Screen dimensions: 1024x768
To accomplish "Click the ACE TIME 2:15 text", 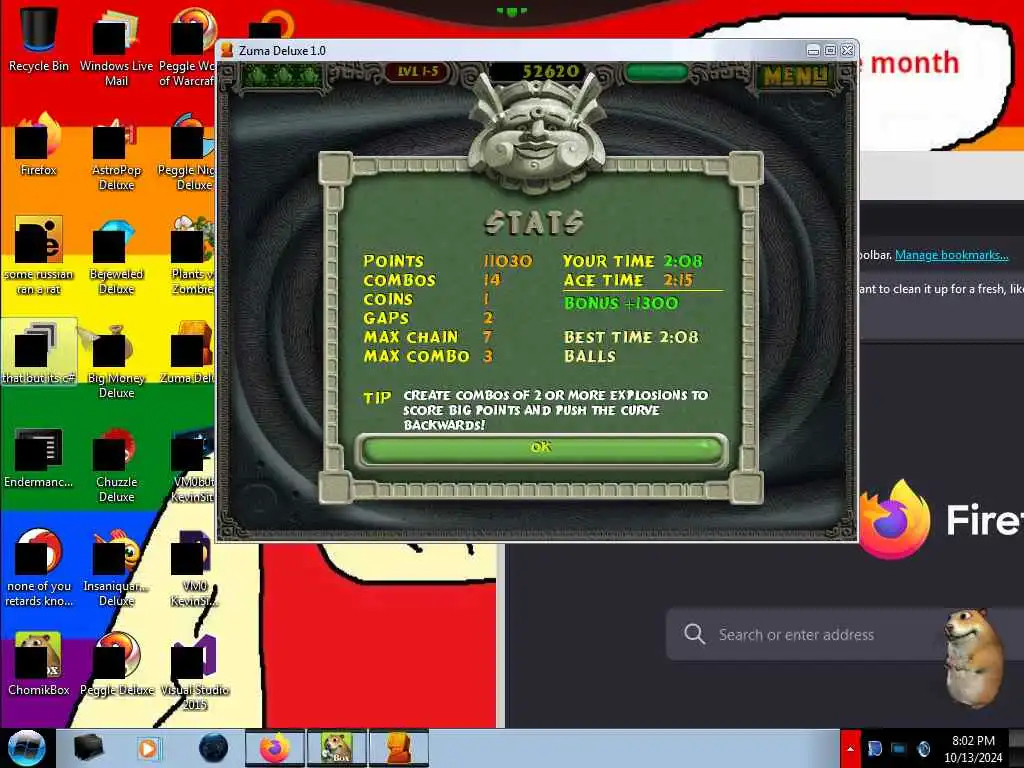I will coord(628,281).
